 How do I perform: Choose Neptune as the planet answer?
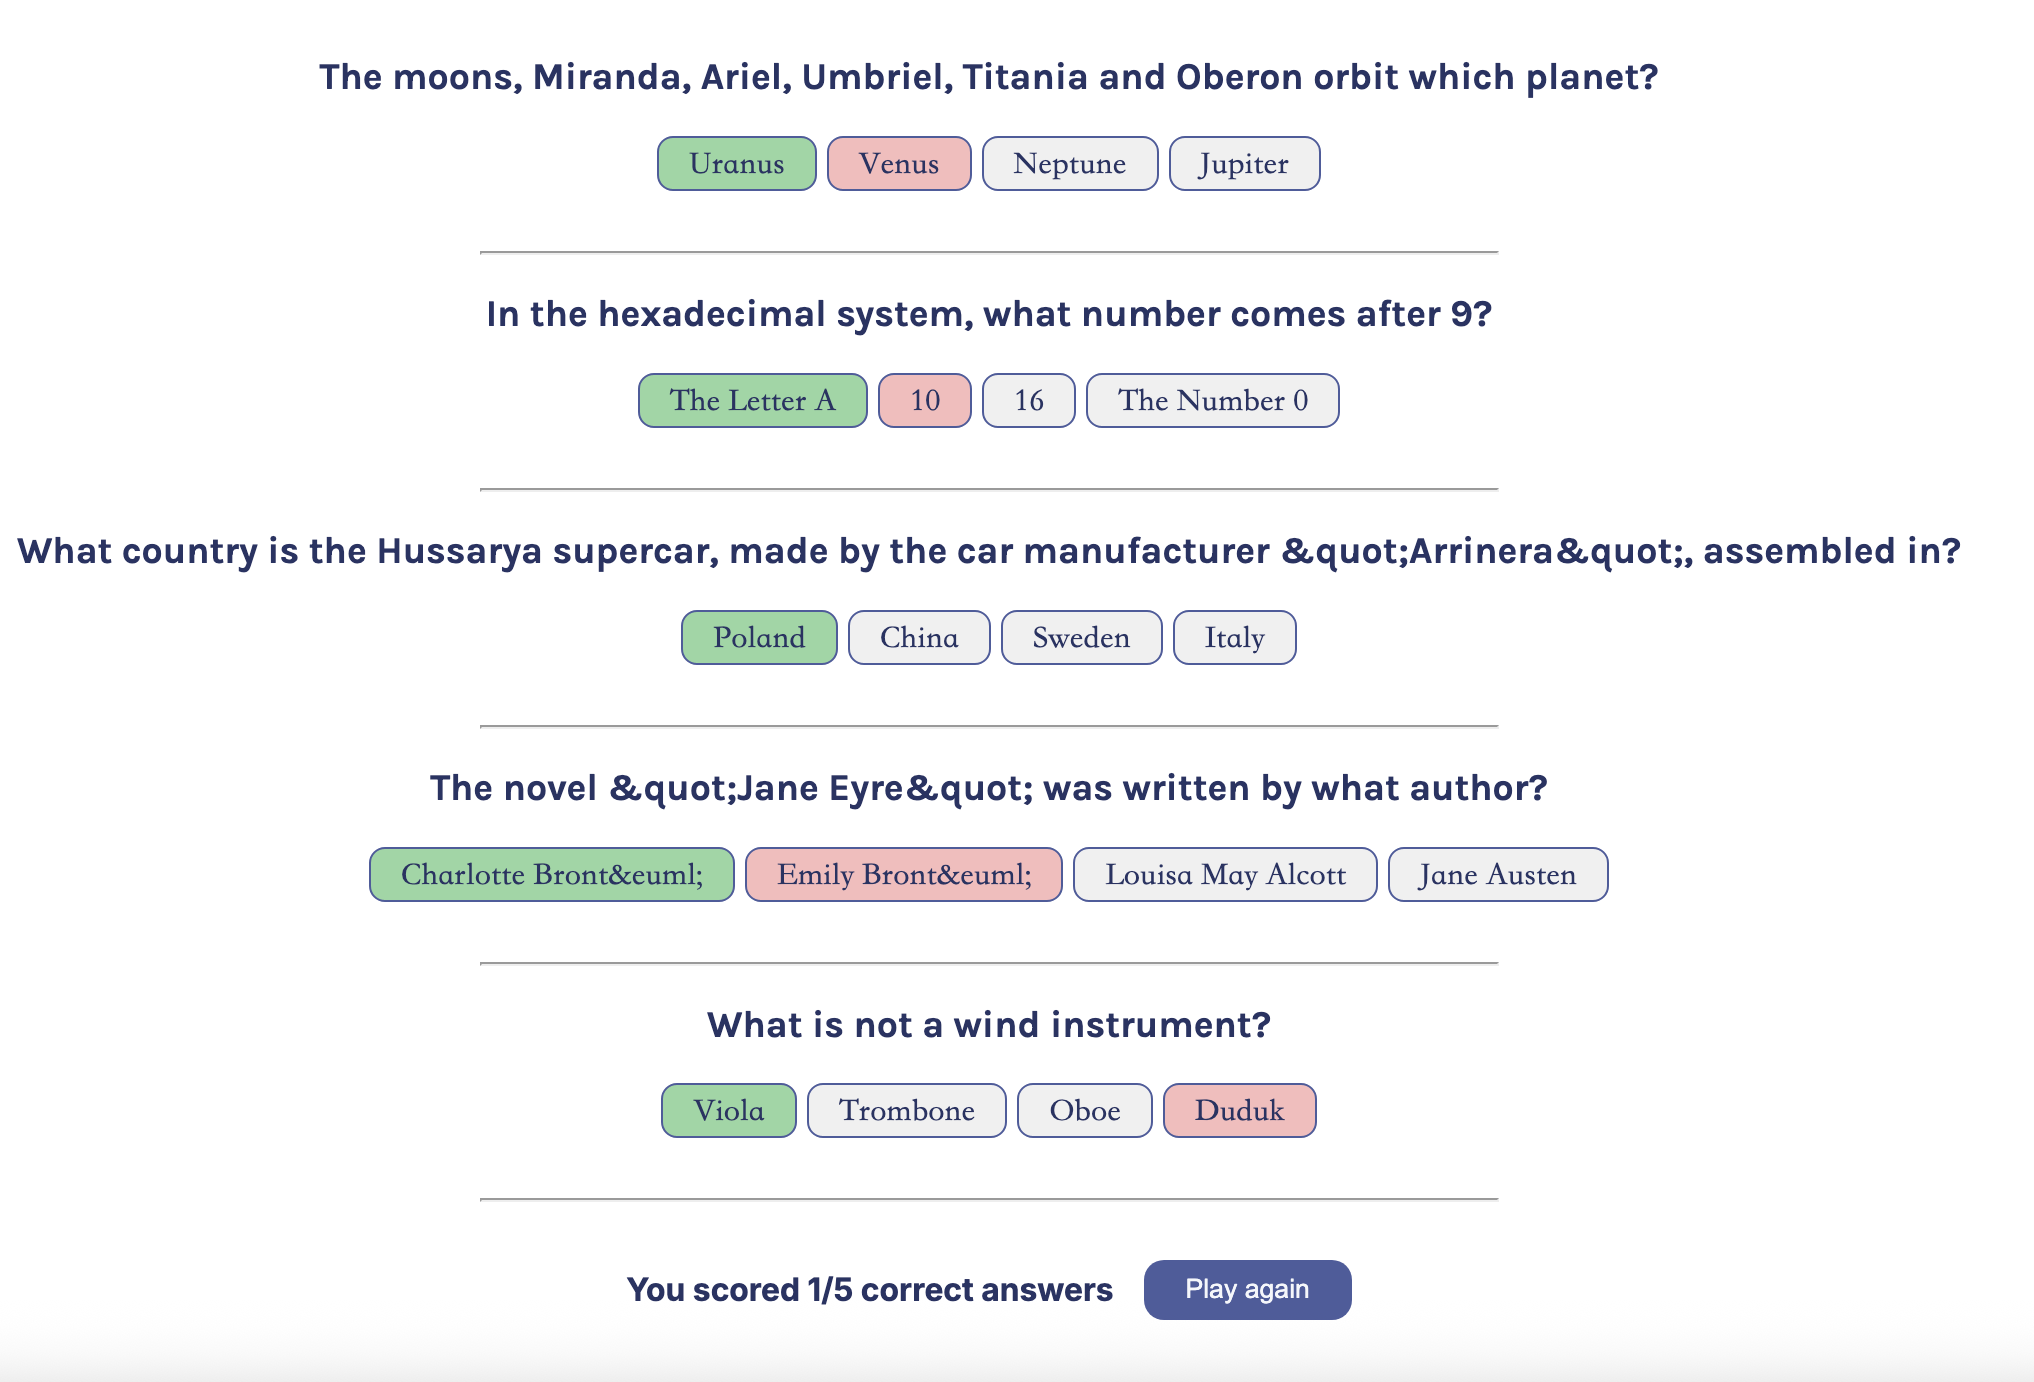(x=1068, y=163)
